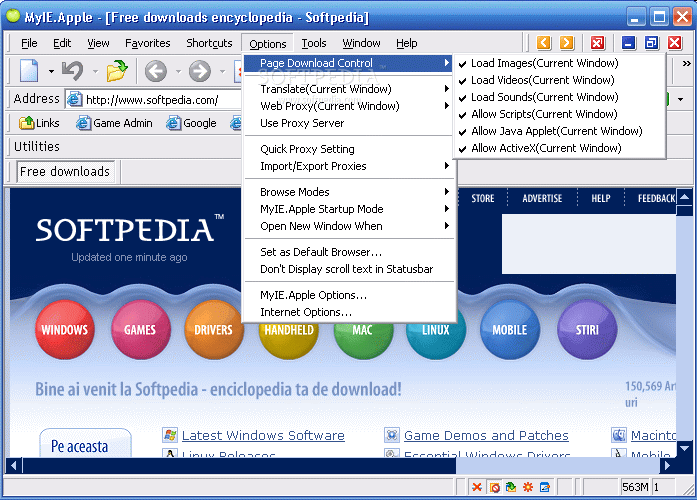Toggle Use Proxy Server option
The height and width of the screenshot is (500, 697).
coord(348,123)
